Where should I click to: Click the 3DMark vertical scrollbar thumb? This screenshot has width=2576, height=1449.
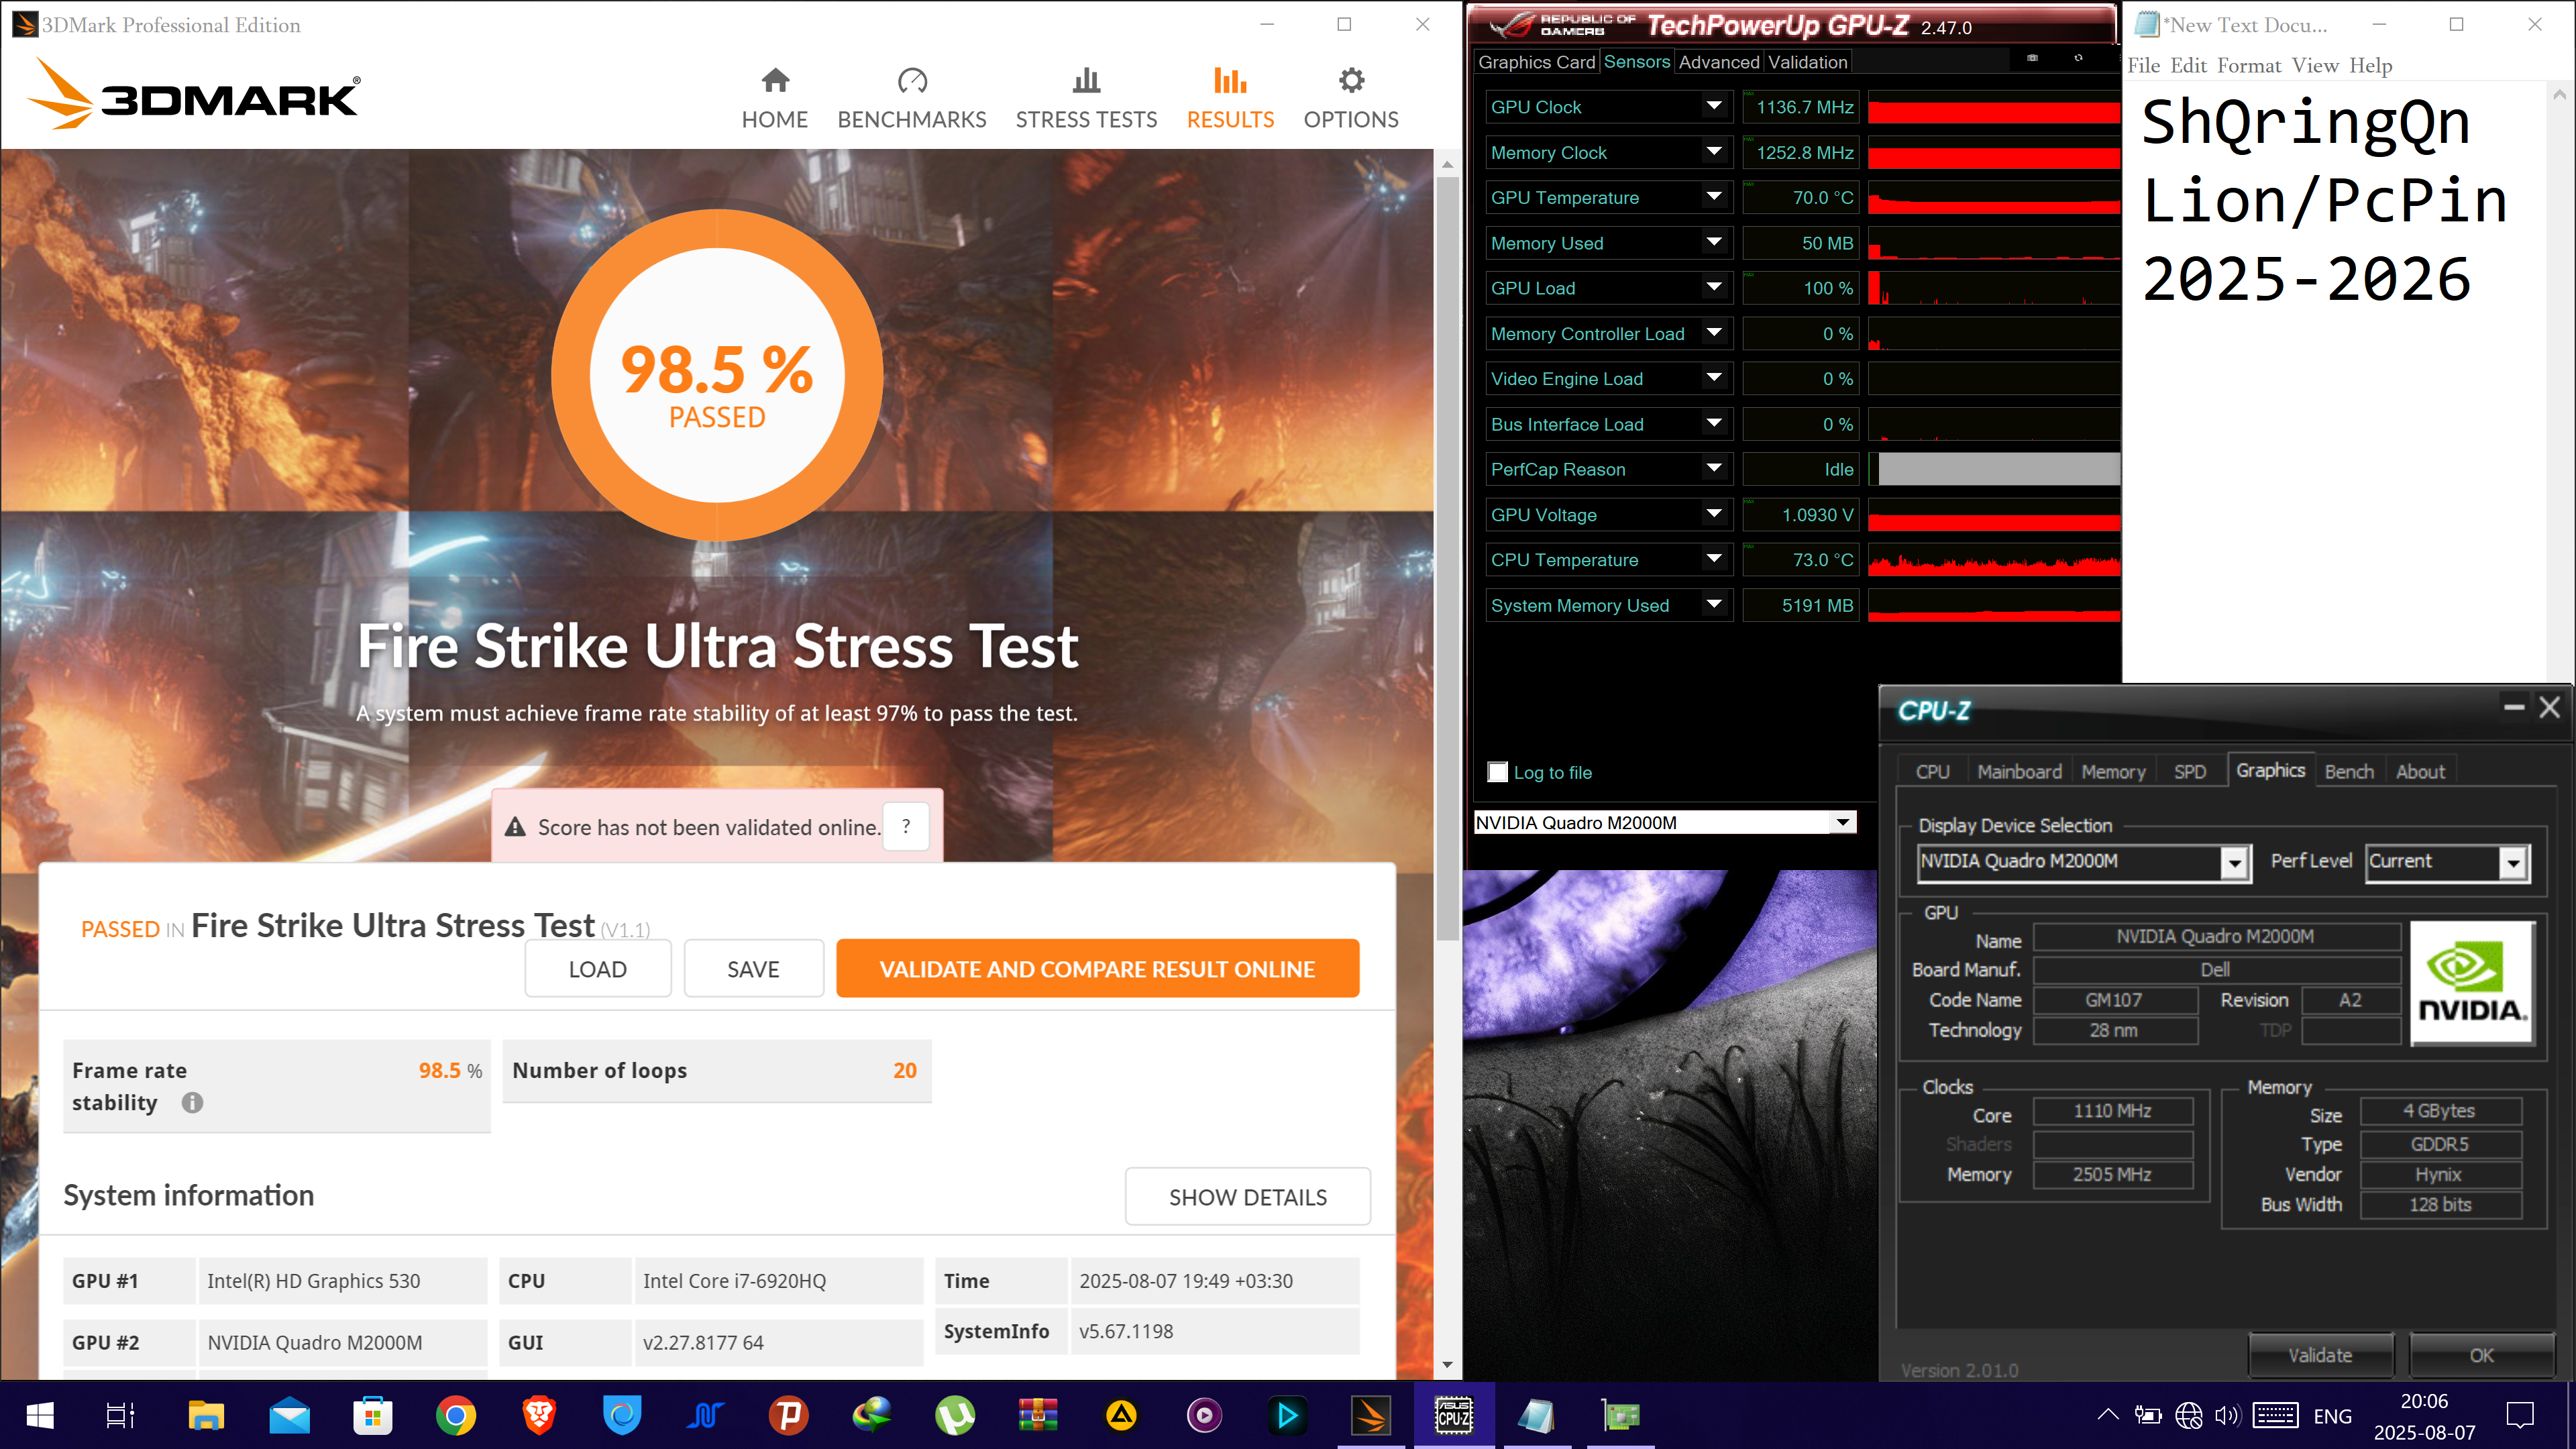click(1447, 558)
